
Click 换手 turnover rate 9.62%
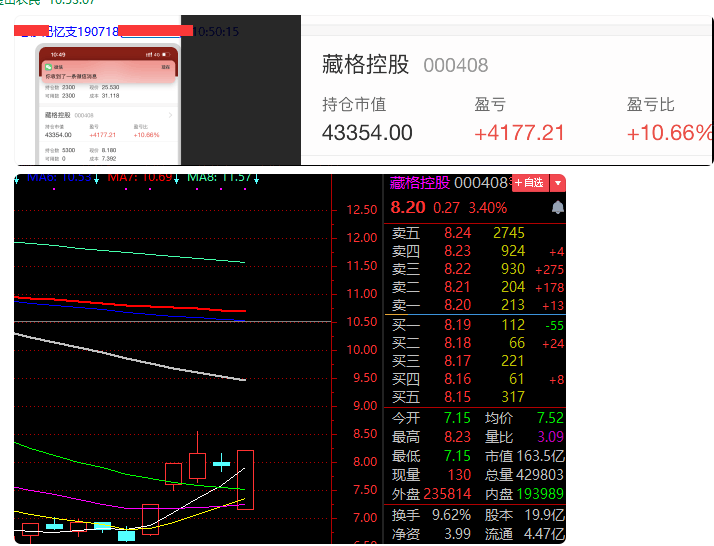coord(451,515)
